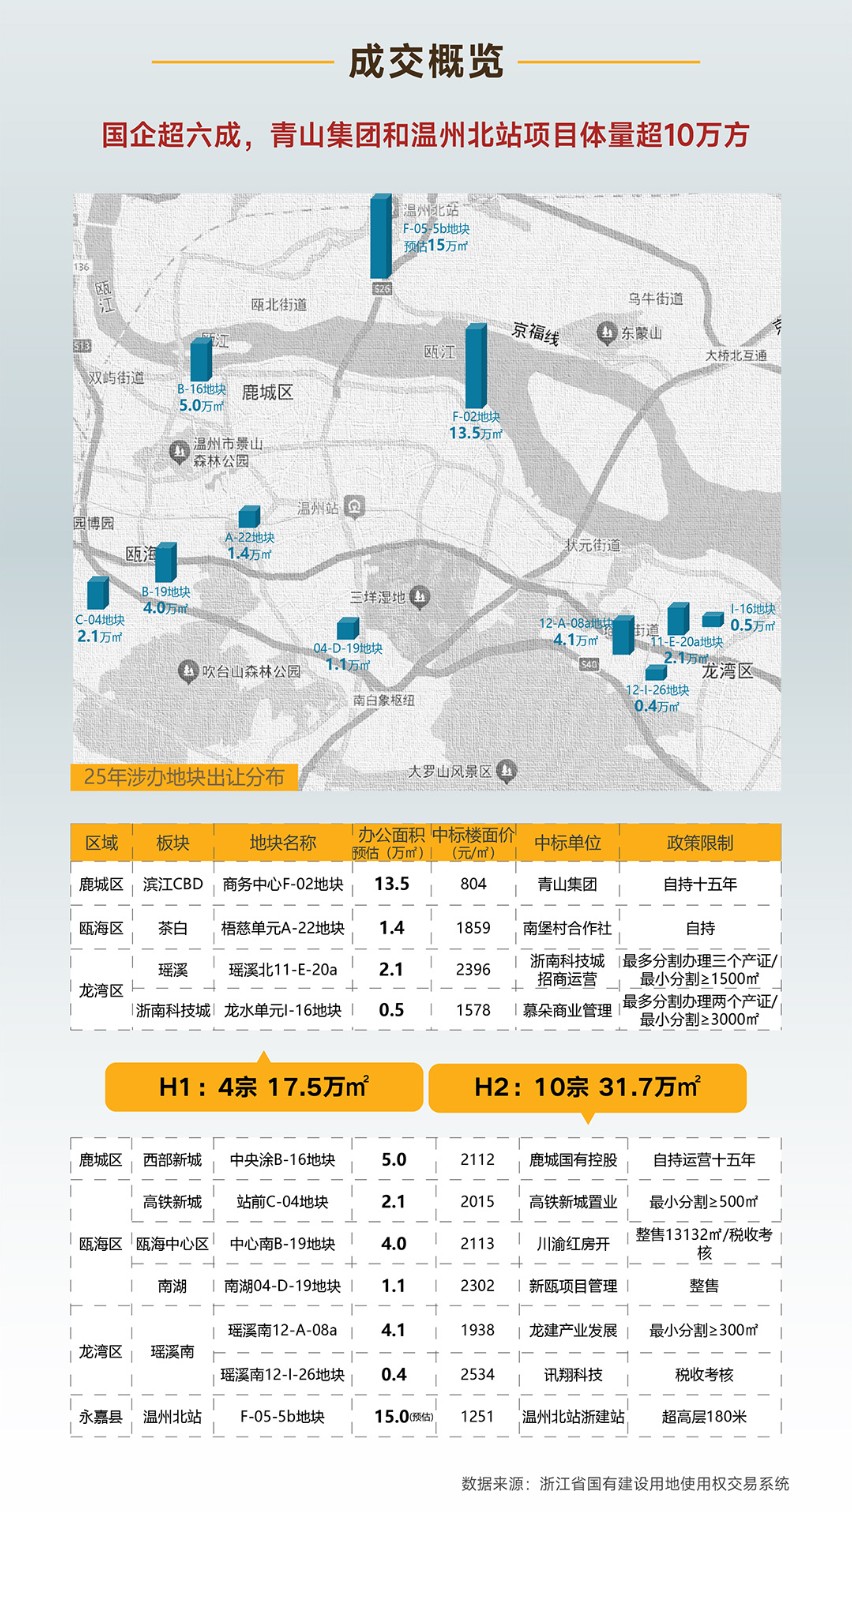Select the 政策限制 column header
Viewport: 852px width, 1600px height.
699,842
